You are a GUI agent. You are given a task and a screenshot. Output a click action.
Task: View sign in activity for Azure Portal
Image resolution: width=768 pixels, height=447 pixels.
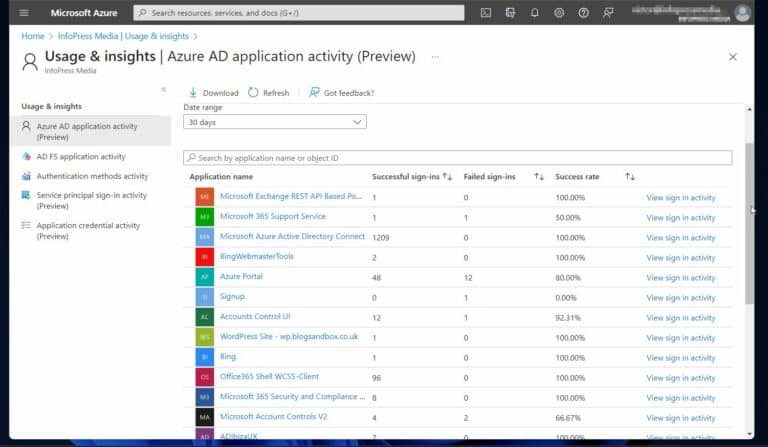click(681, 278)
